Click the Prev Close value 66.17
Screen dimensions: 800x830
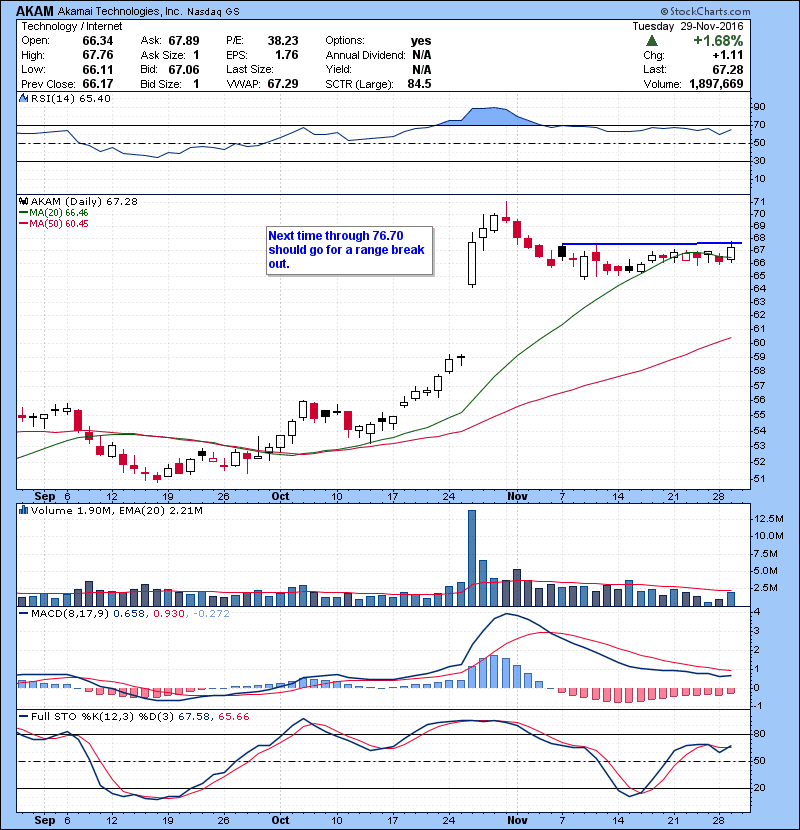point(97,84)
